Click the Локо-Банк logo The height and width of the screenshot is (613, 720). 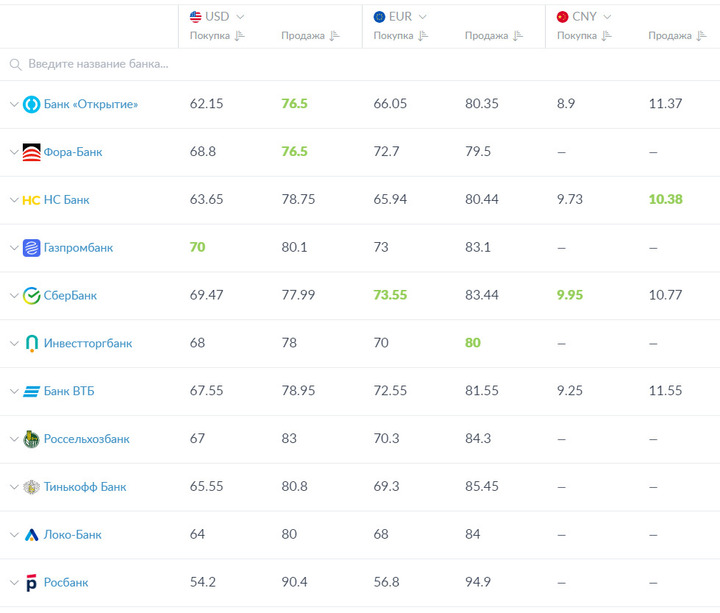tap(32, 535)
